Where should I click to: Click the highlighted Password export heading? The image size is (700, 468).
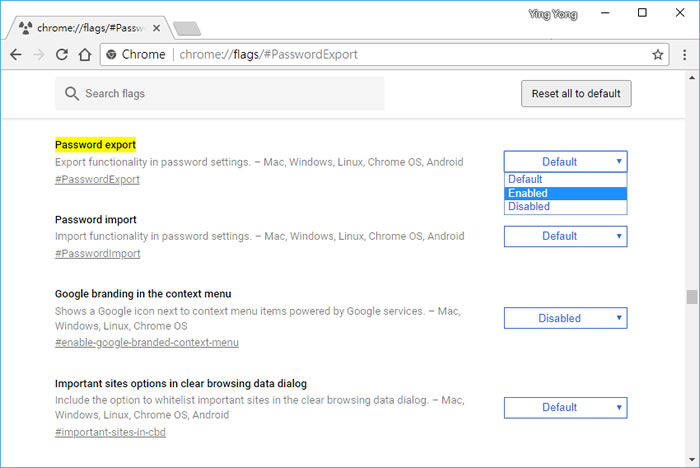click(x=96, y=145)
